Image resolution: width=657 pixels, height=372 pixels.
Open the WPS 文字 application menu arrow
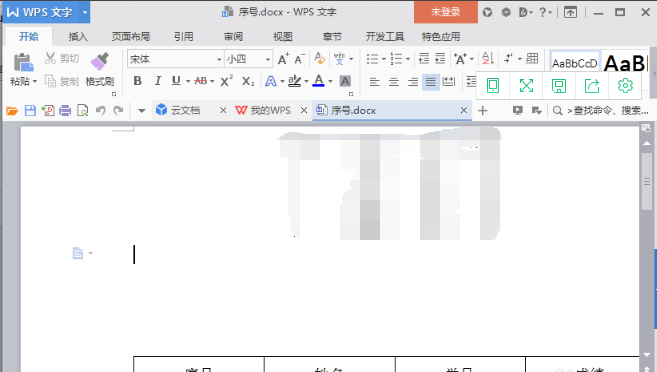(x=85, y=13)
